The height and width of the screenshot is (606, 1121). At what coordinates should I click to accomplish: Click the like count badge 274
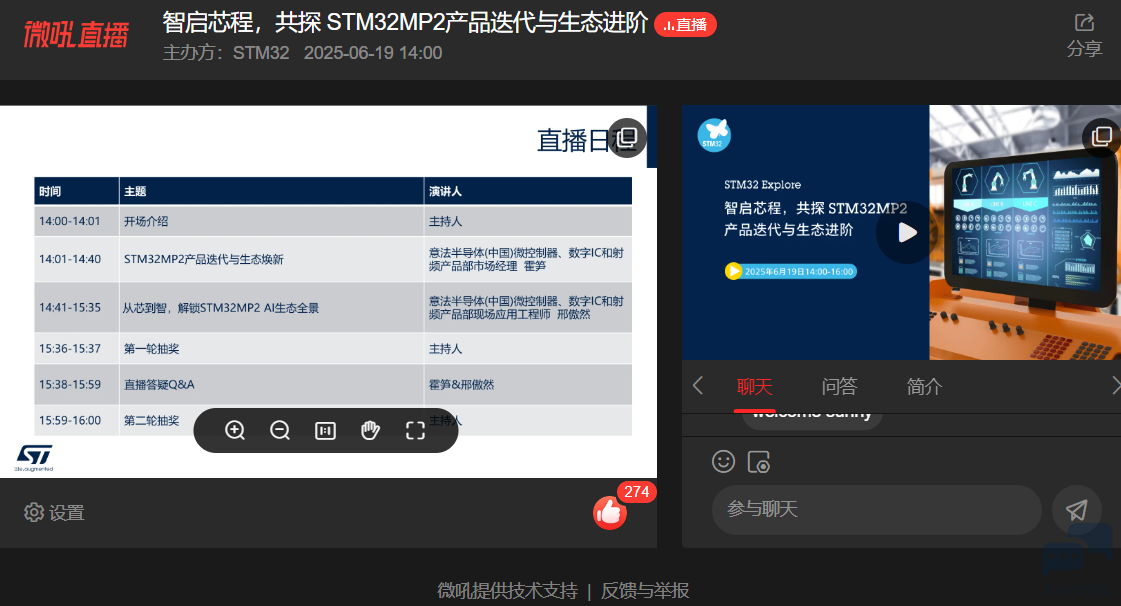tap(636, 492)
